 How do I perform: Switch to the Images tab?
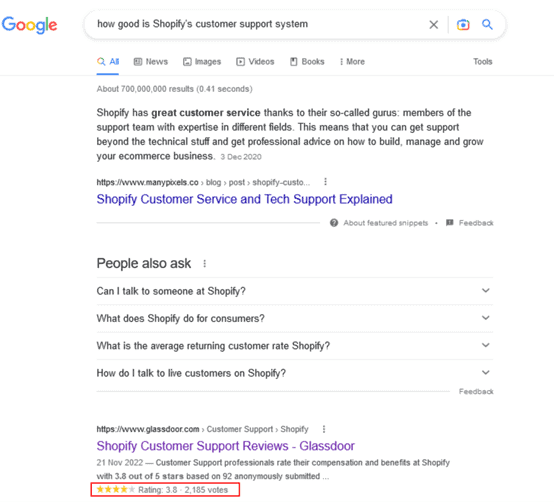[202, 62]
